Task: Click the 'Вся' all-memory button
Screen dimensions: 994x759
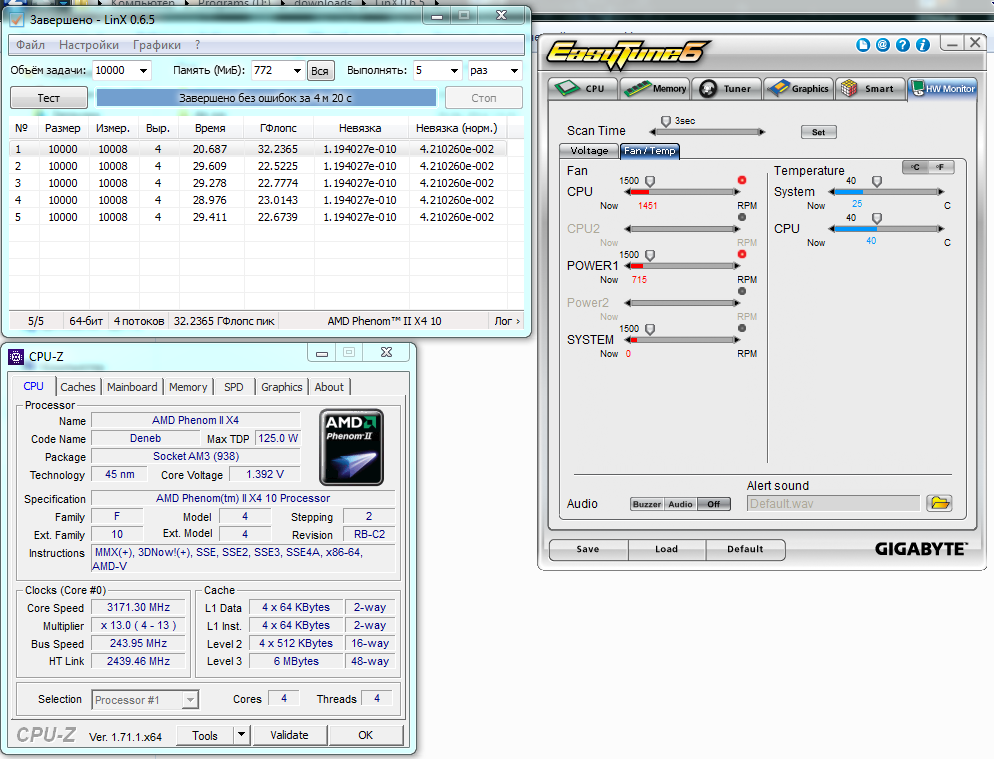Action: [x=320, y=71]
